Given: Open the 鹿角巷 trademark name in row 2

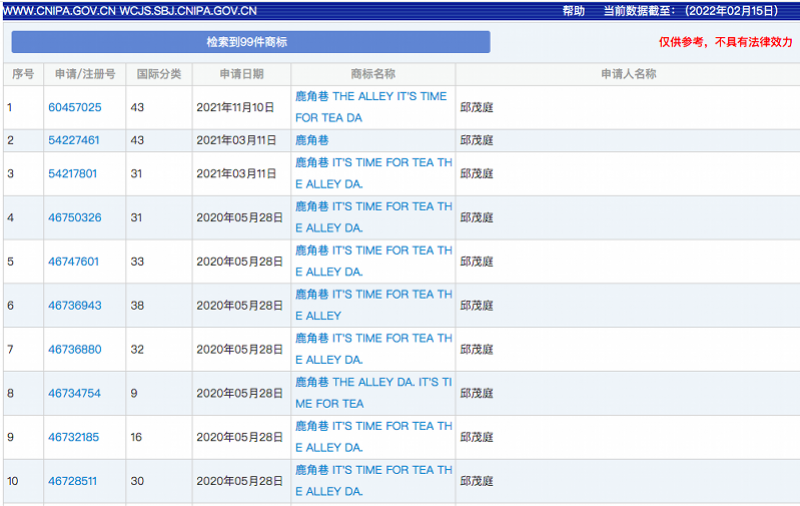Looking at the screenshot, I should click(x=312, y=140).
